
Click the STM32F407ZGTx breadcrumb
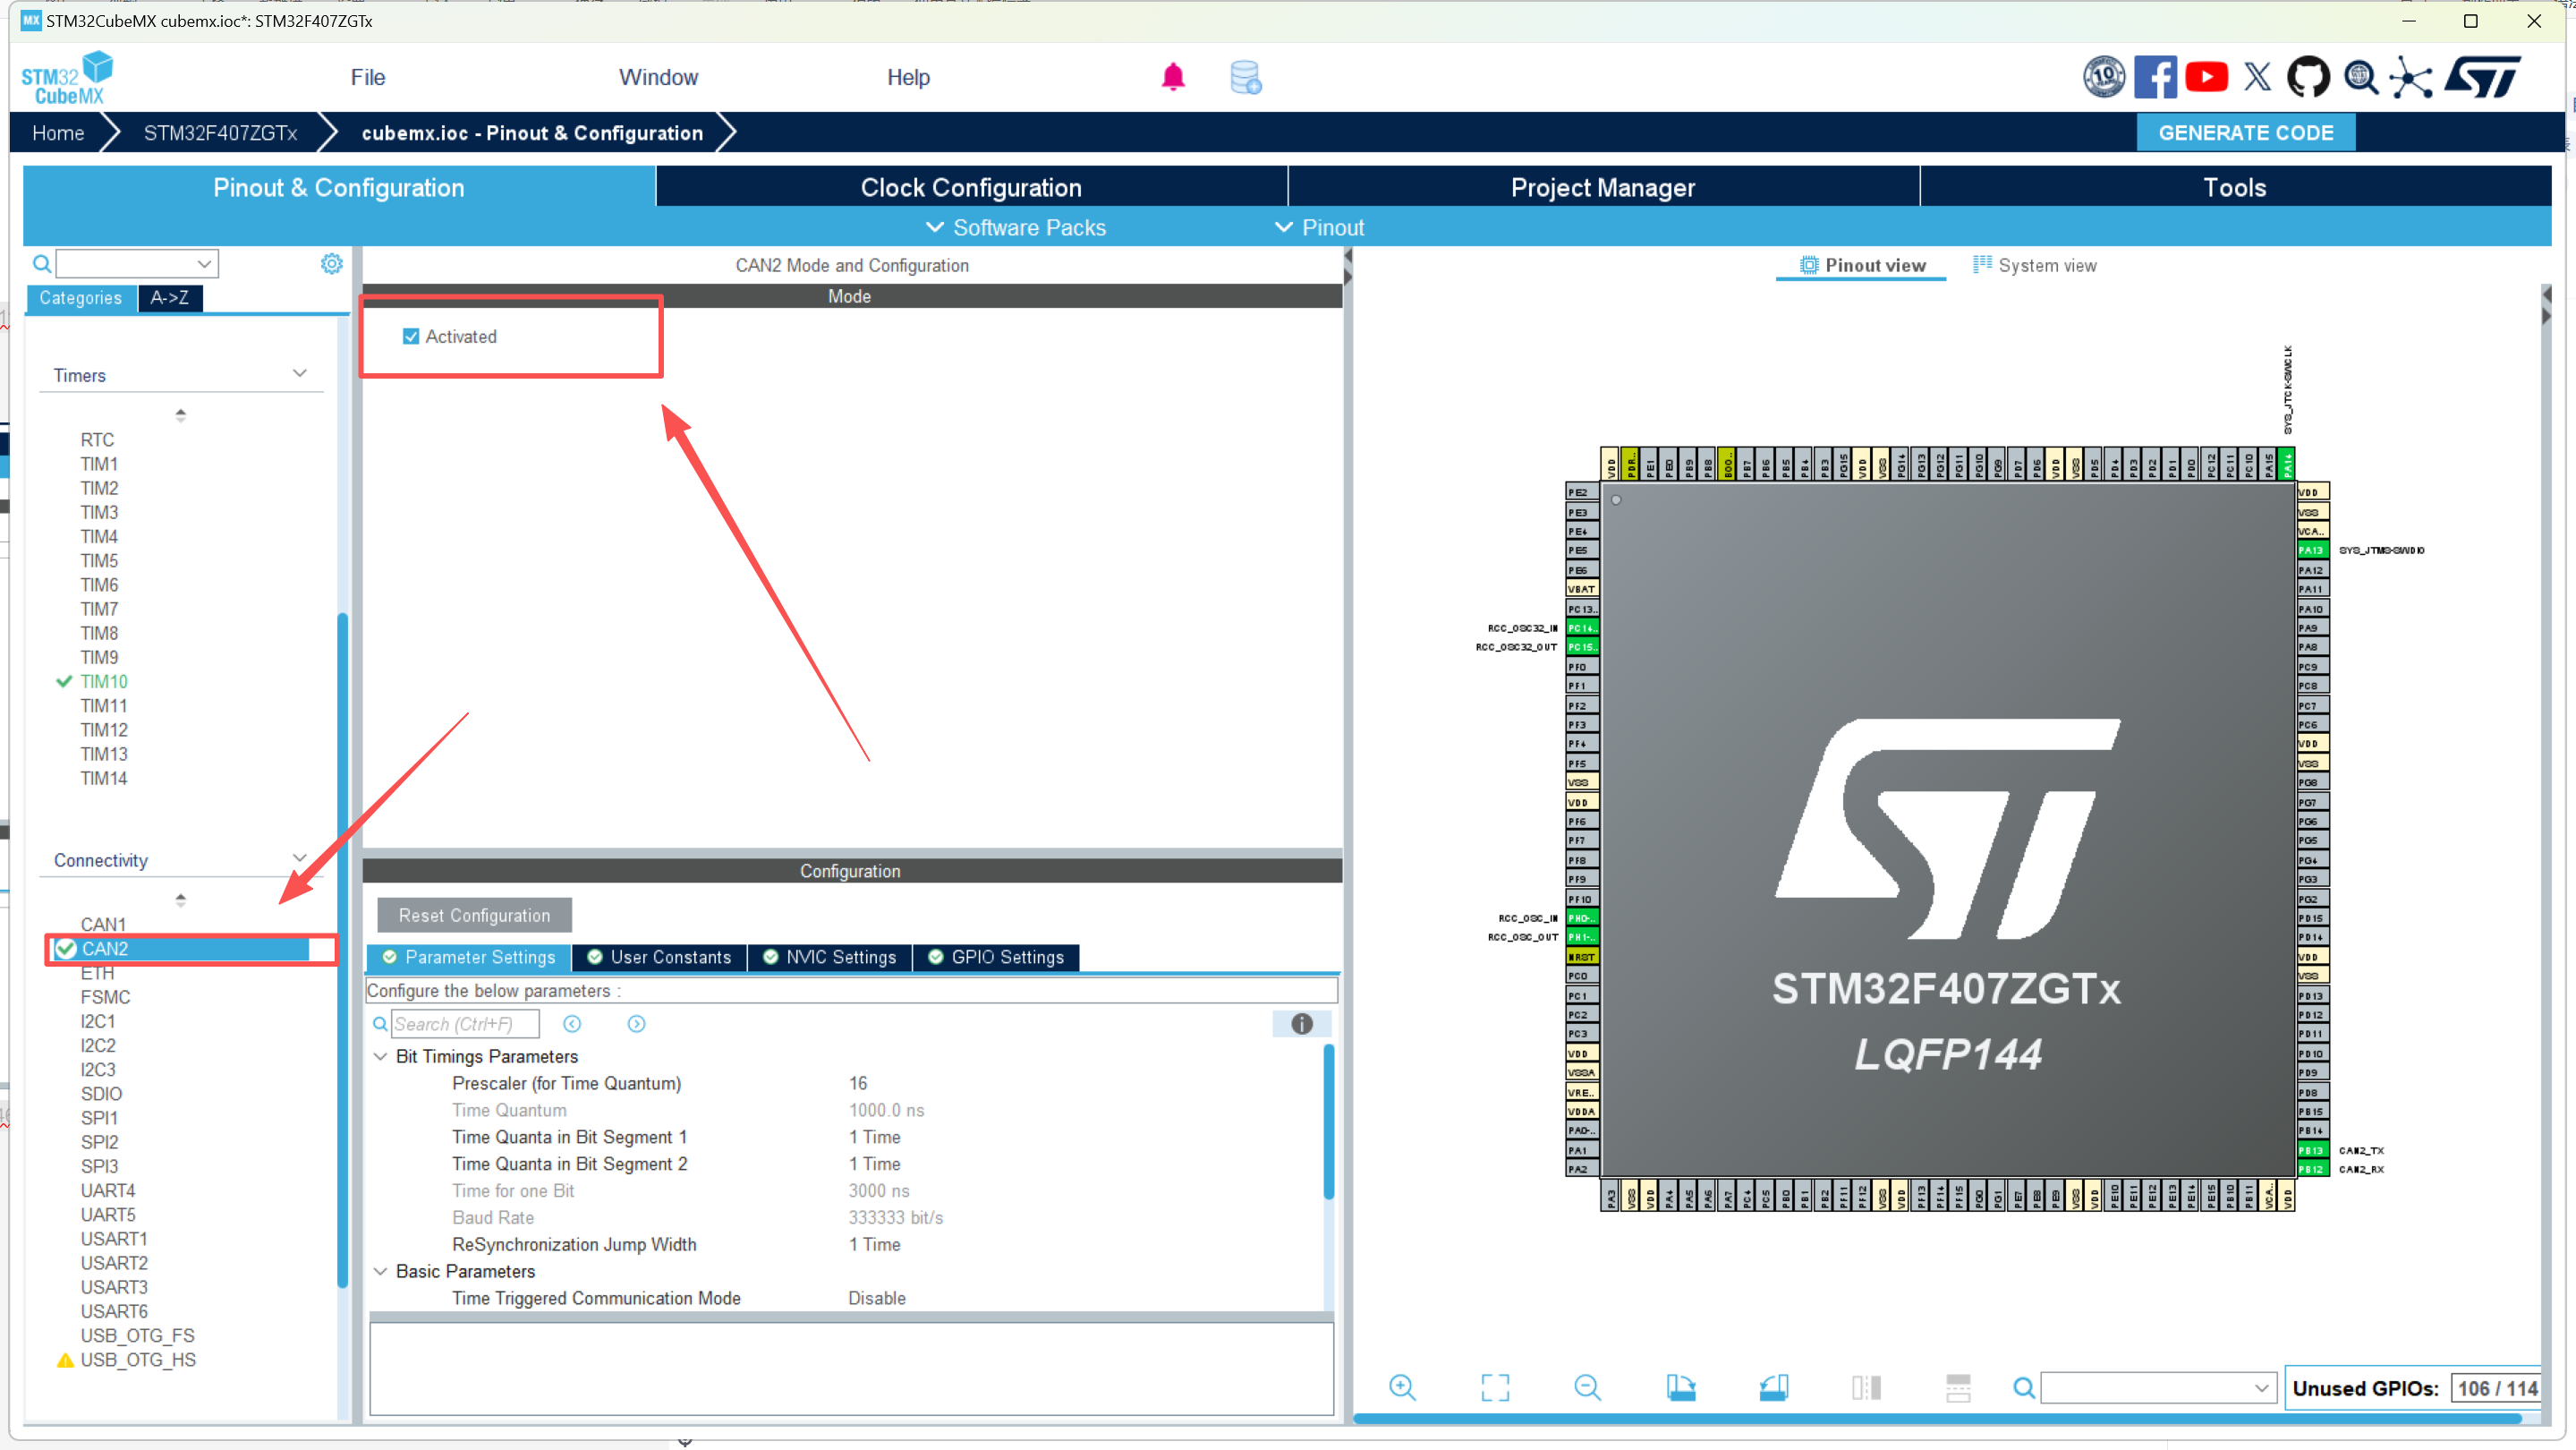[220, 133]
